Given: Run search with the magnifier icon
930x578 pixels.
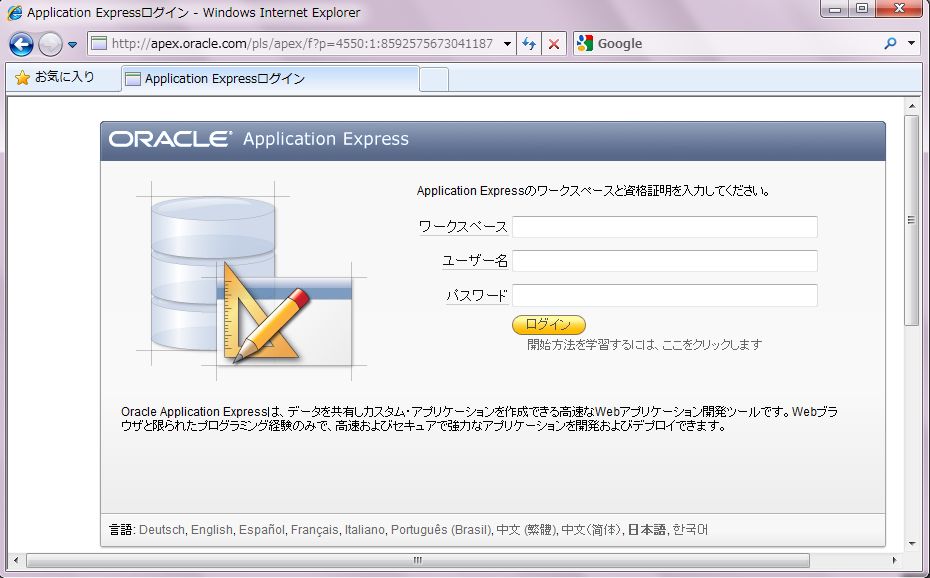Looking at the screenshot, I should (890, 43).
